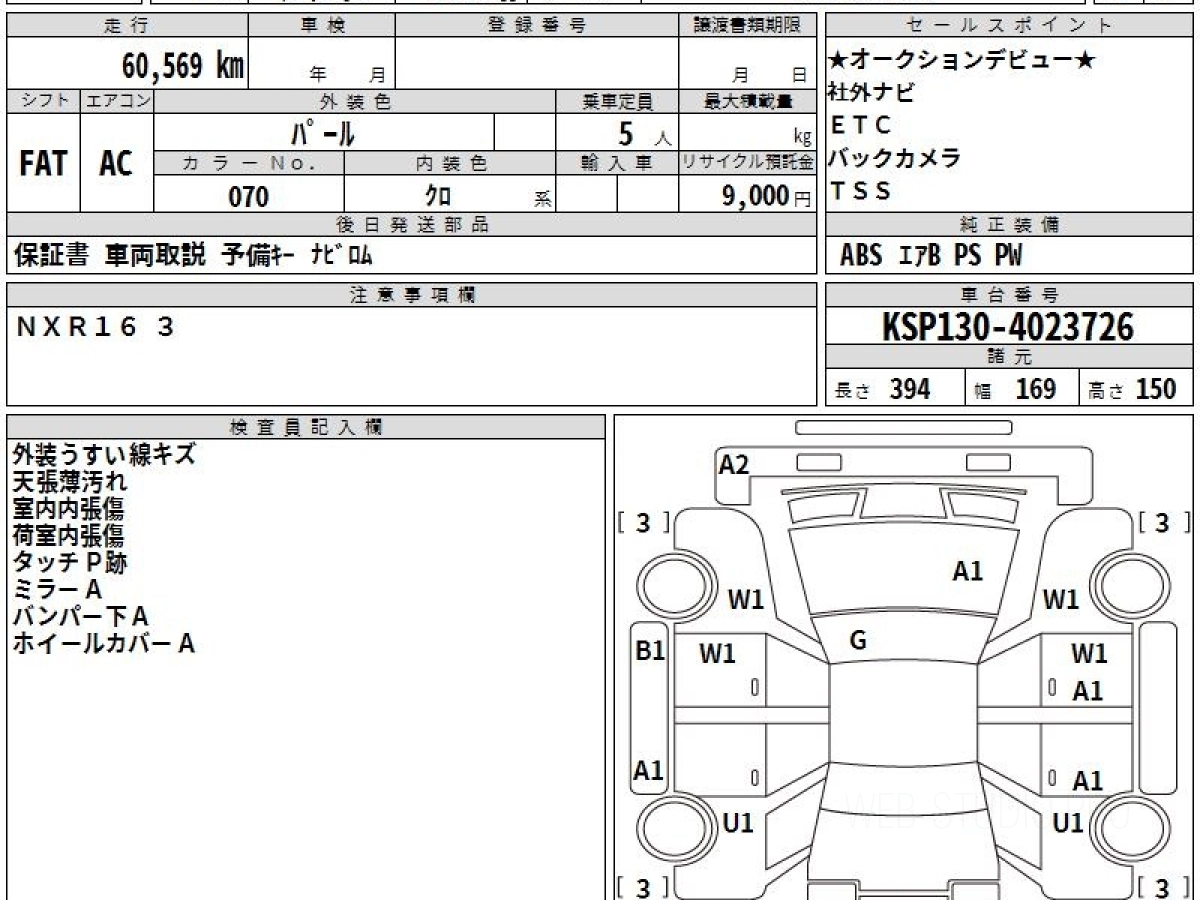Select the 車台番号 header
The height and width of the screenshot is (900, 1200).
coord(1010,294)
